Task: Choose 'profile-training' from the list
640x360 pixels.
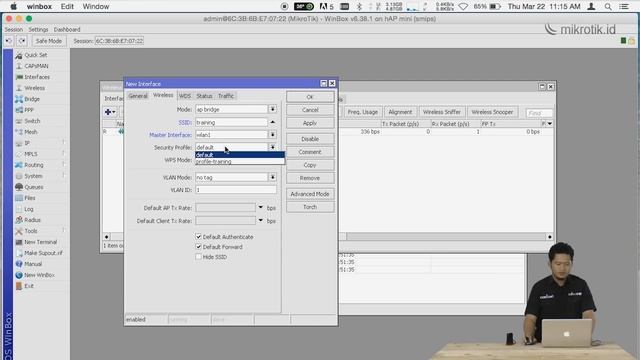Action: [240, 162]
